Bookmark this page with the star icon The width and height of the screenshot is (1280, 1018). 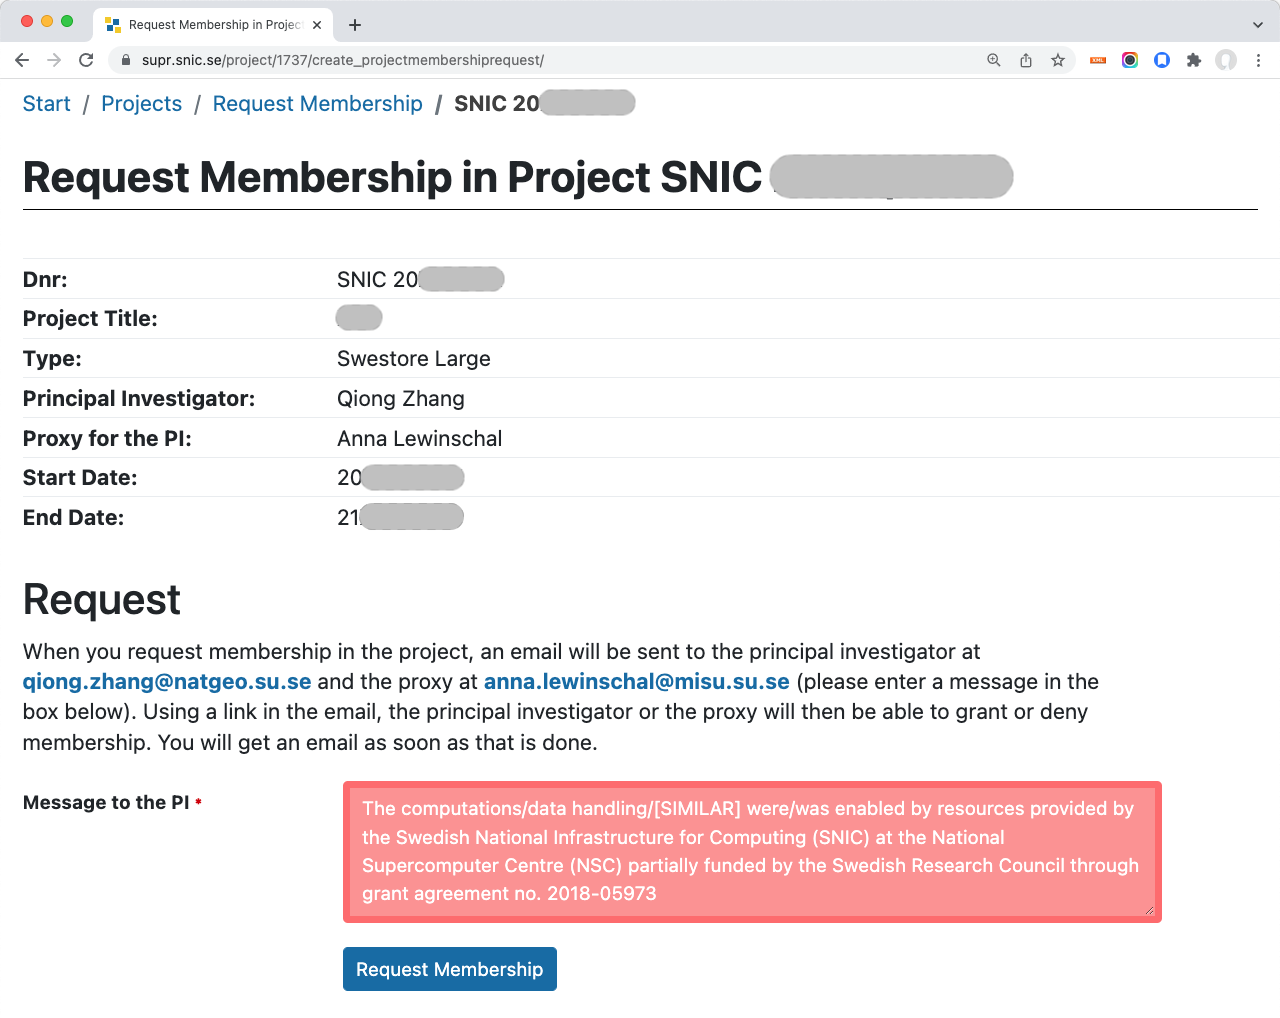point(1058,60)
